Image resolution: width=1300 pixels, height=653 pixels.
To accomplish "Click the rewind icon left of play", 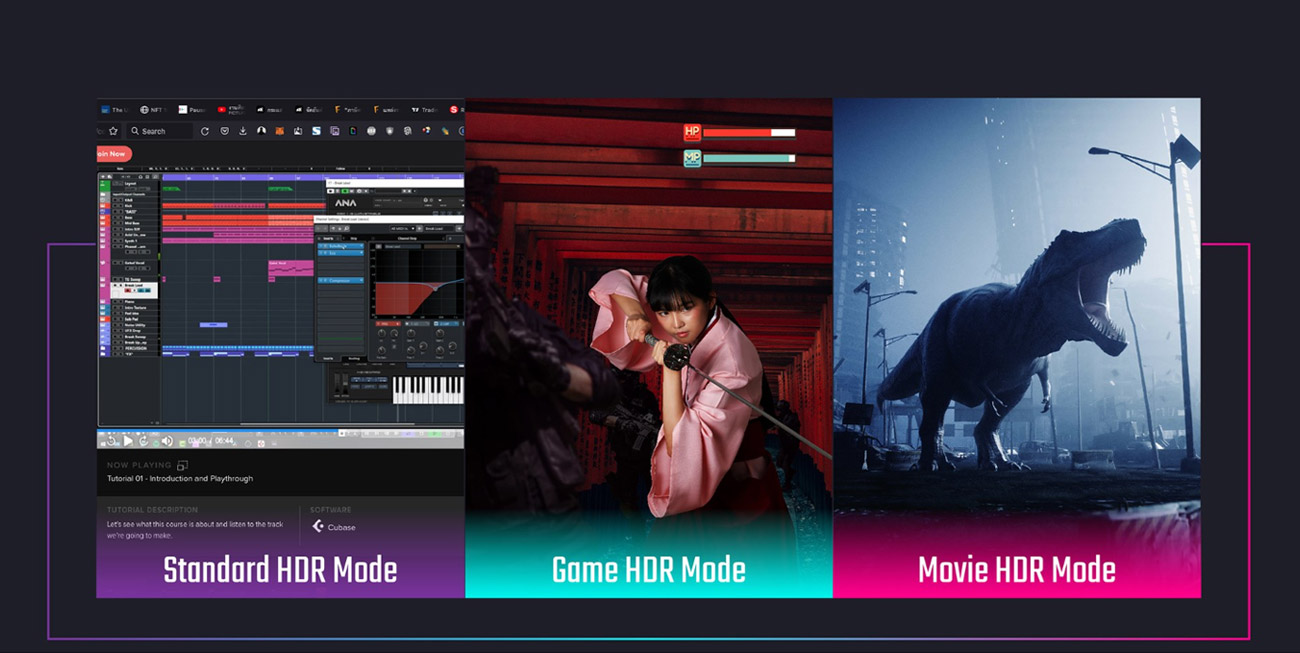I will click(111, 441).
